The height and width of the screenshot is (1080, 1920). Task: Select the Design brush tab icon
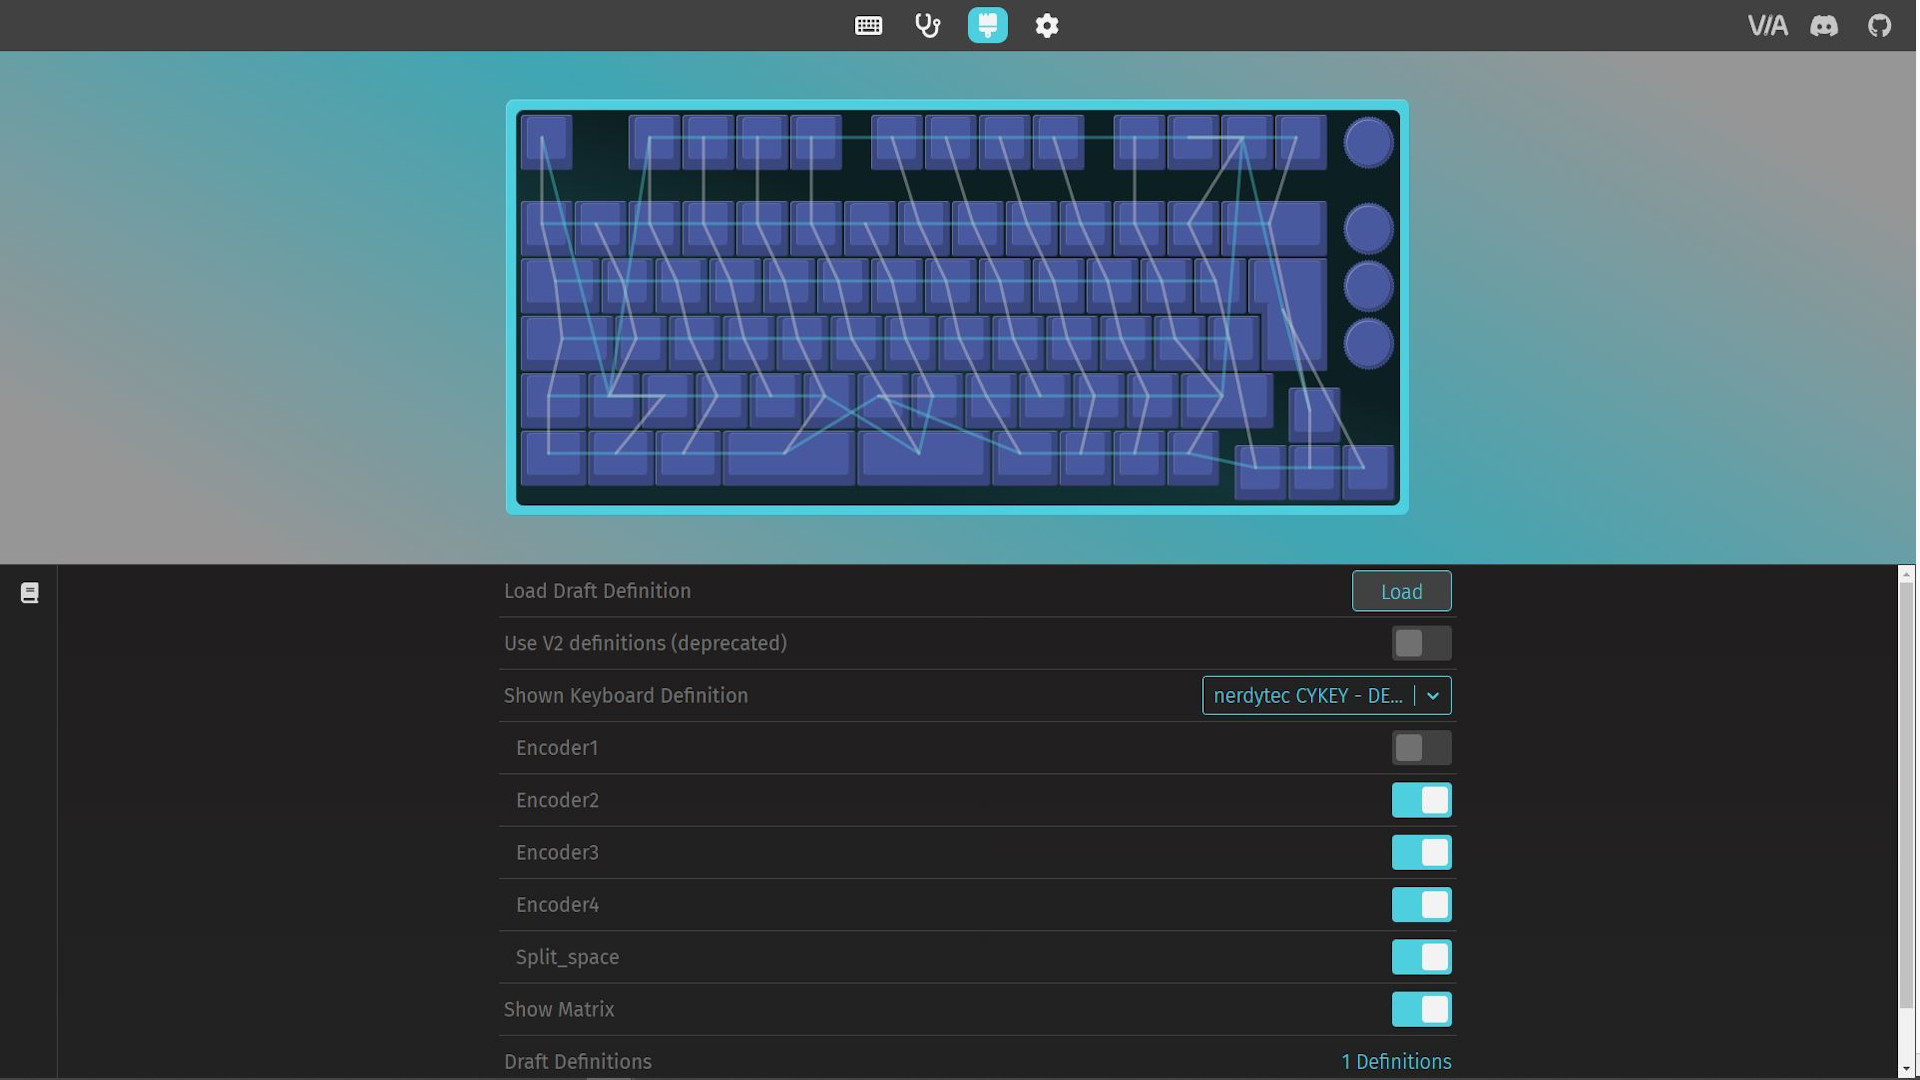(987, 26)
